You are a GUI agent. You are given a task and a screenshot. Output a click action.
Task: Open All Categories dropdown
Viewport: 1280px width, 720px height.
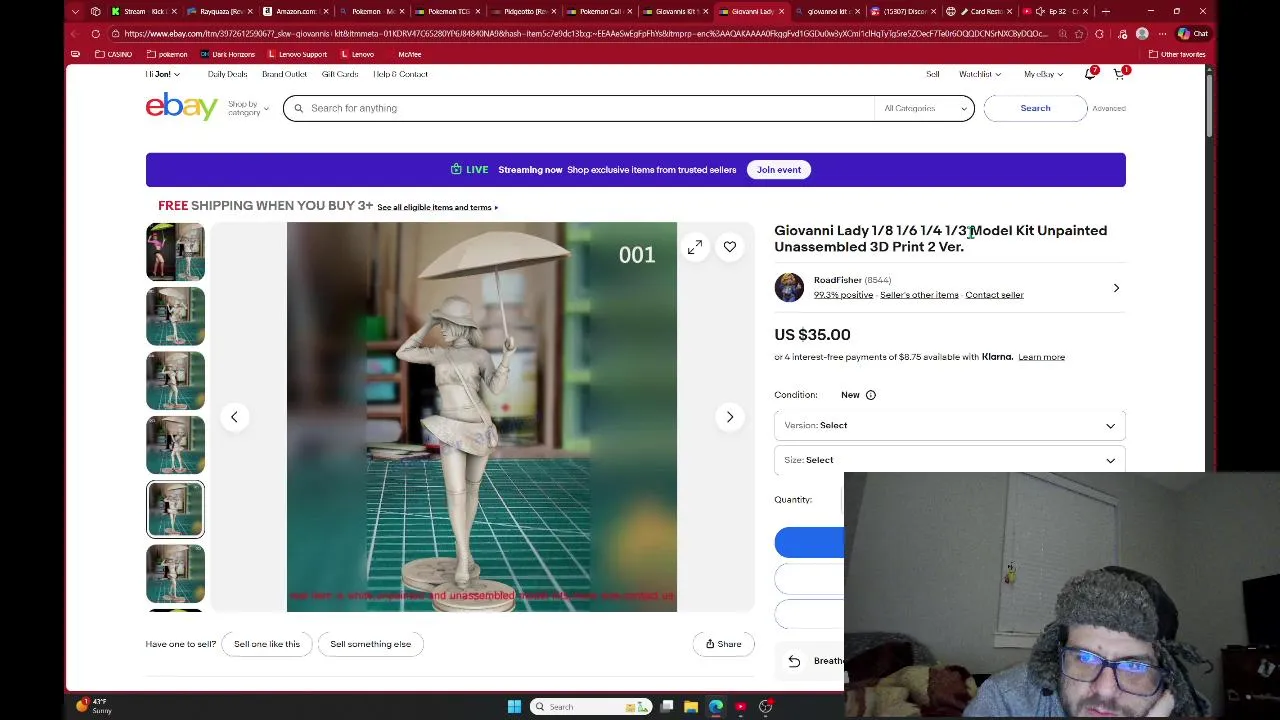click(x=926, y=108)
